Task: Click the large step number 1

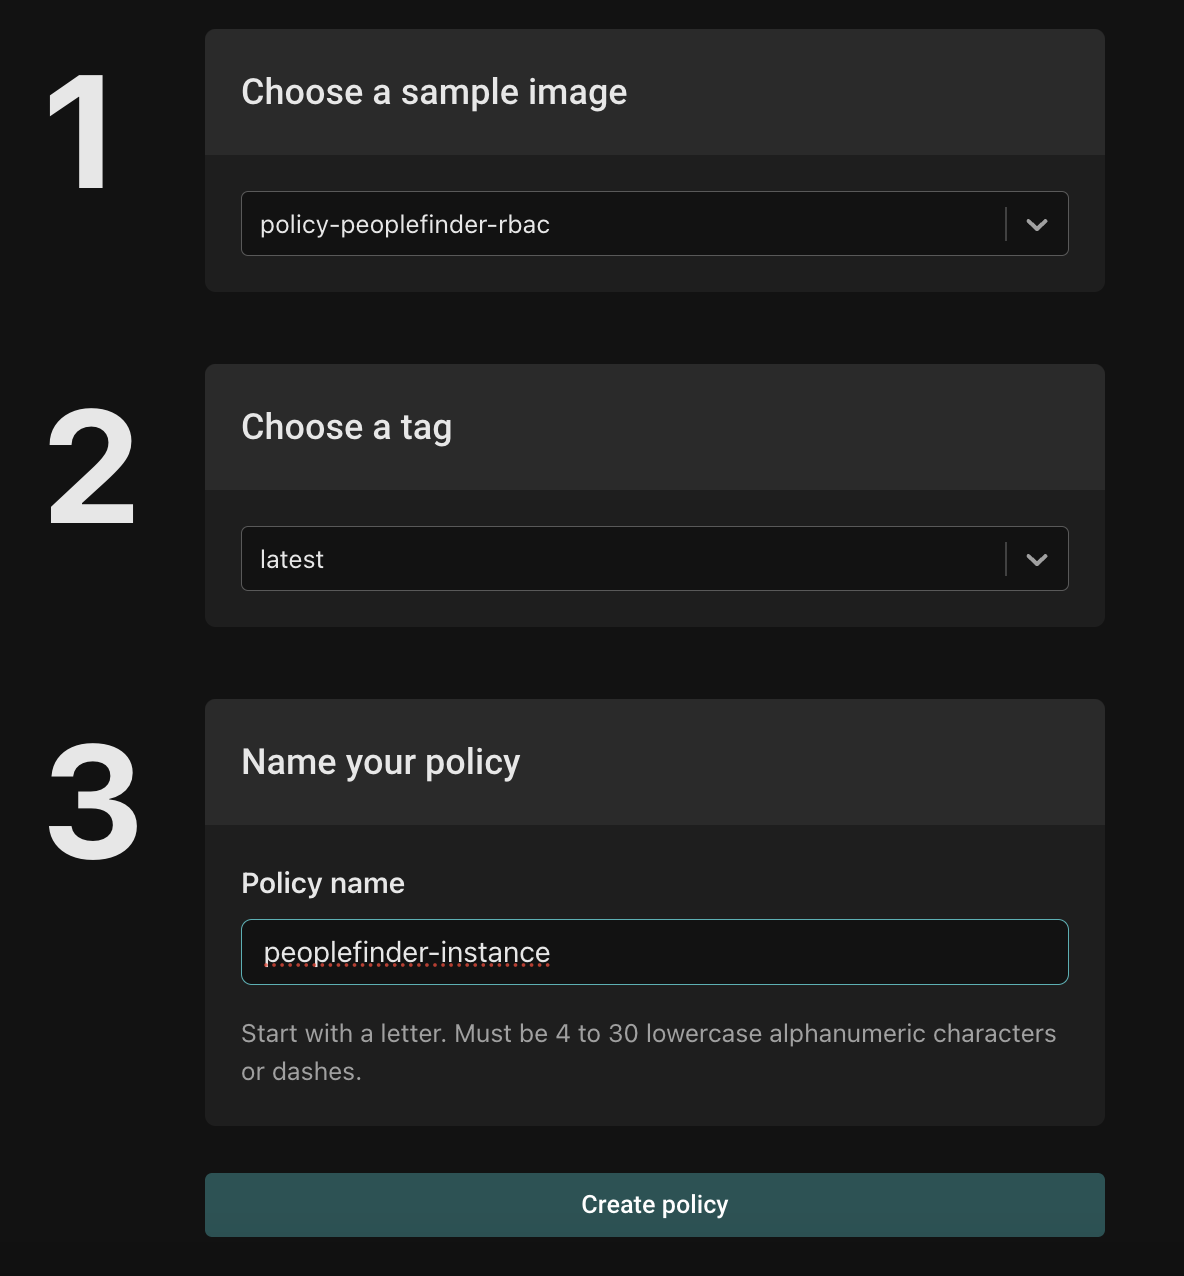Action: click(80, 133)
